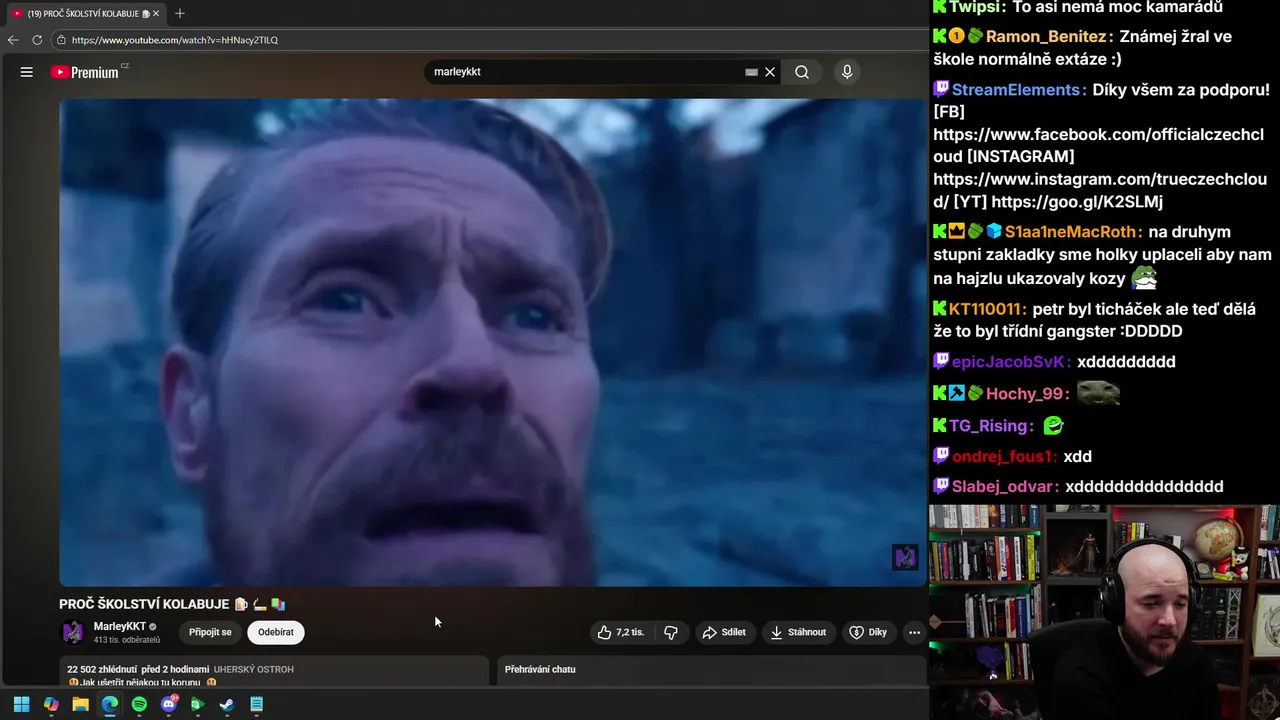The height and width of the screenshot is (720, 1280).
Task: Open the Windows Start menu
Action: click(21, 704)
